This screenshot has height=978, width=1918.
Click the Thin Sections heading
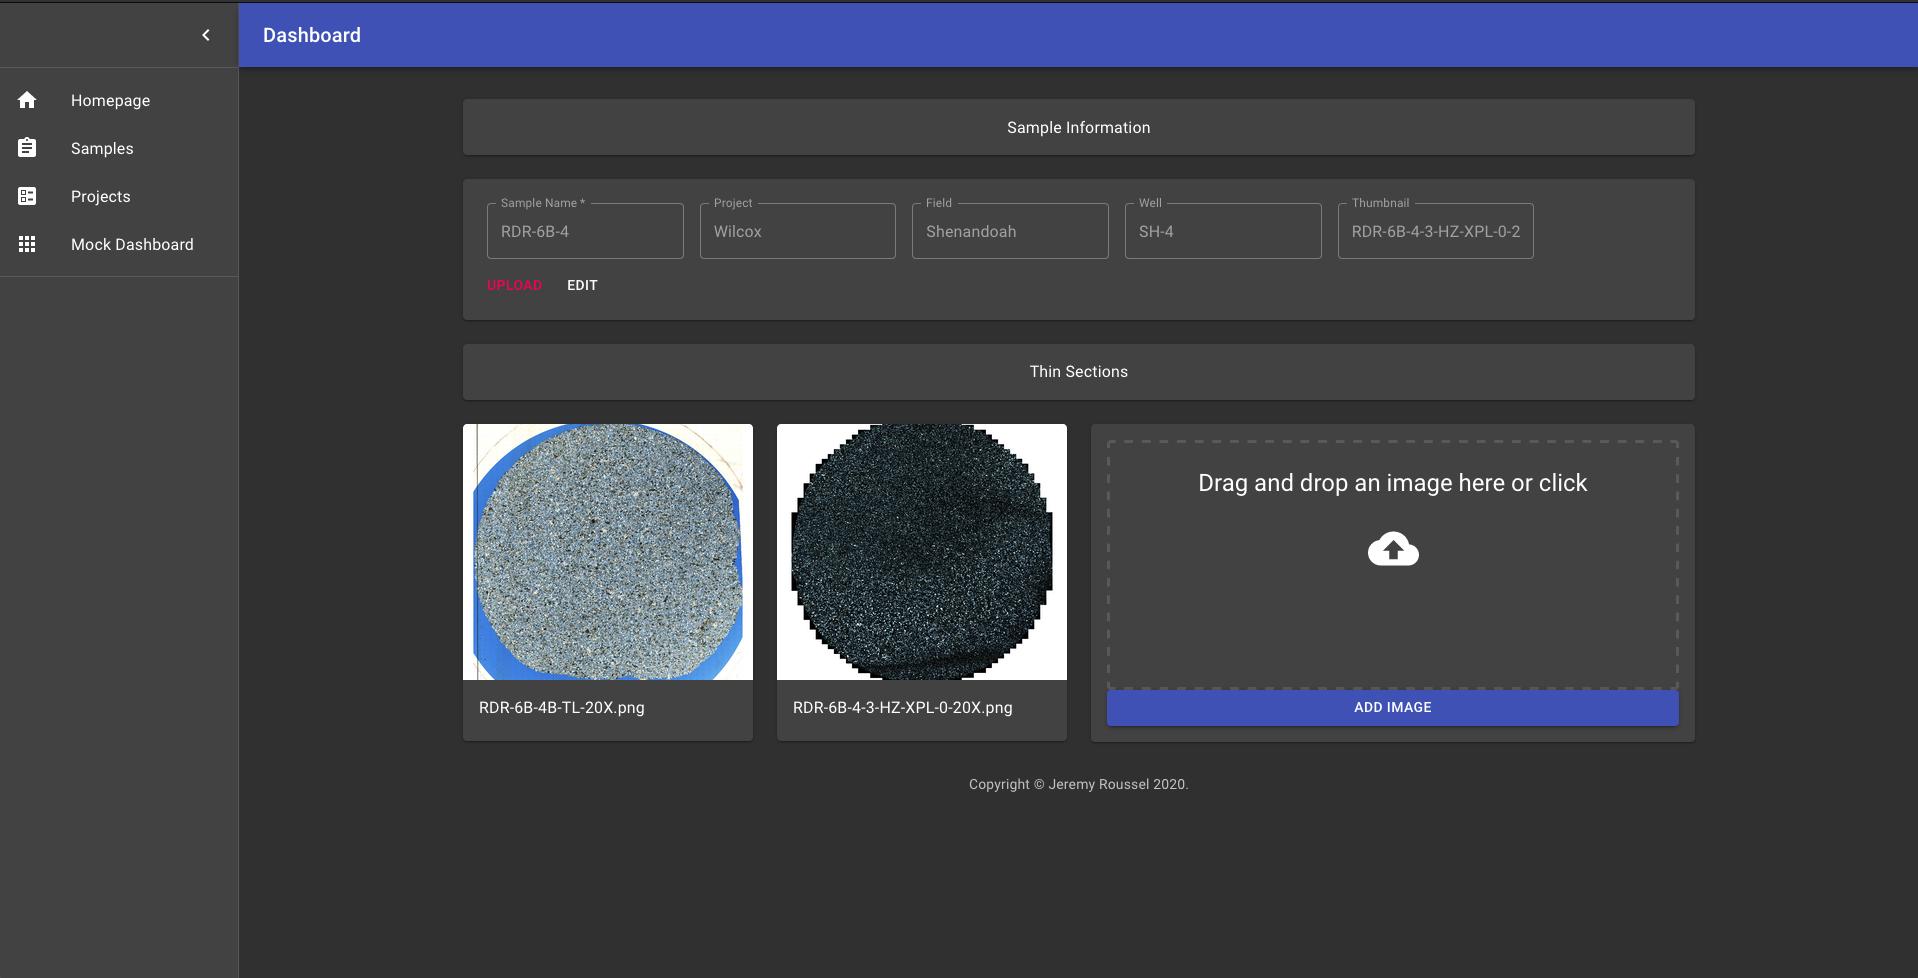[1079, 372]
